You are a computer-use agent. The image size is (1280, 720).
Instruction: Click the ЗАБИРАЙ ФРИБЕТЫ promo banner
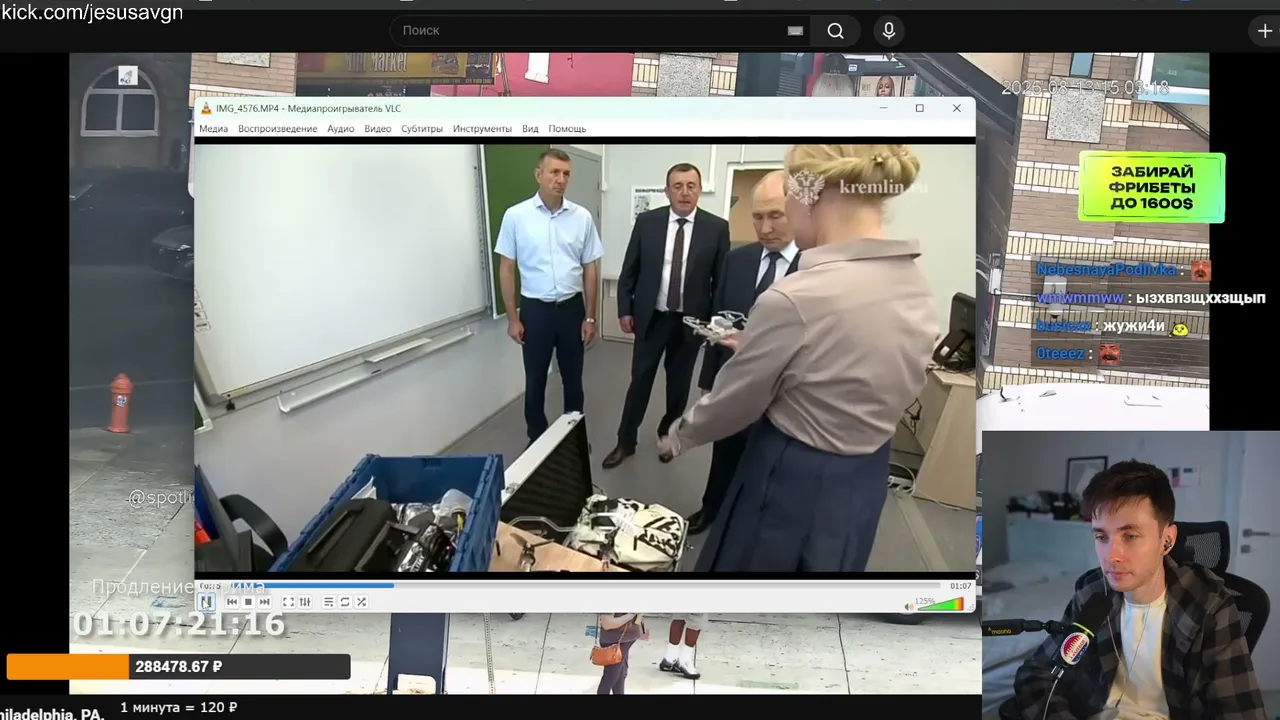pos(1151,187)
